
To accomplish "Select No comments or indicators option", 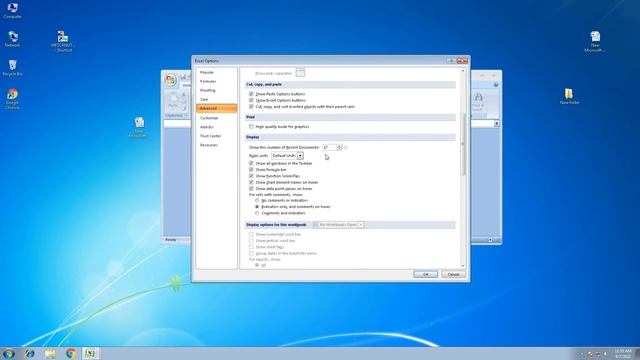I will pos(257,200).
